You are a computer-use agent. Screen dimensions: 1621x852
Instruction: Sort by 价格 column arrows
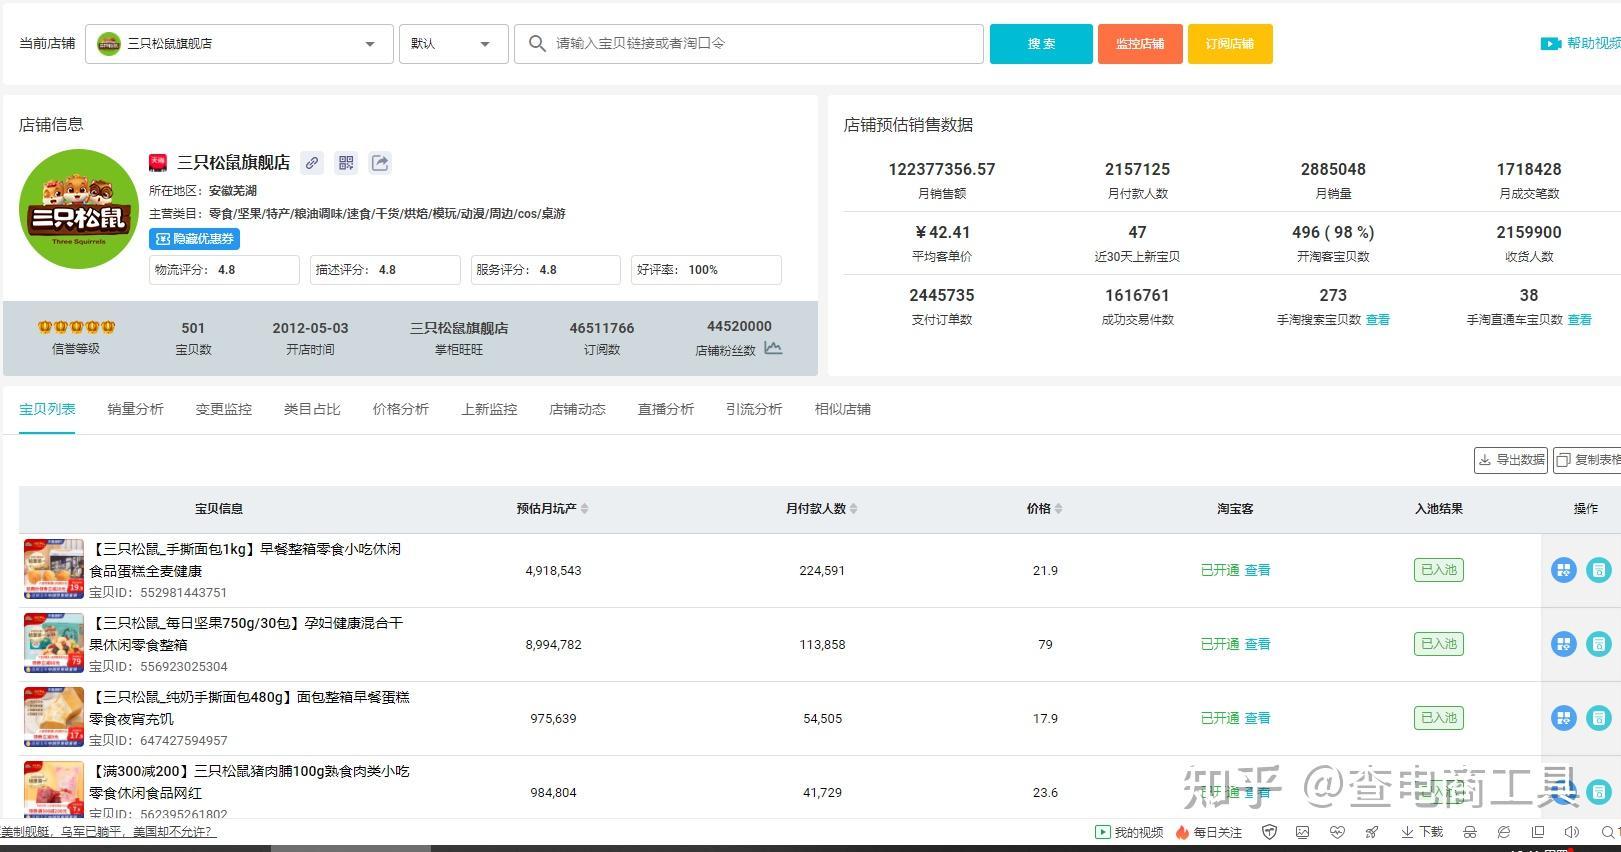(1058, 509)
